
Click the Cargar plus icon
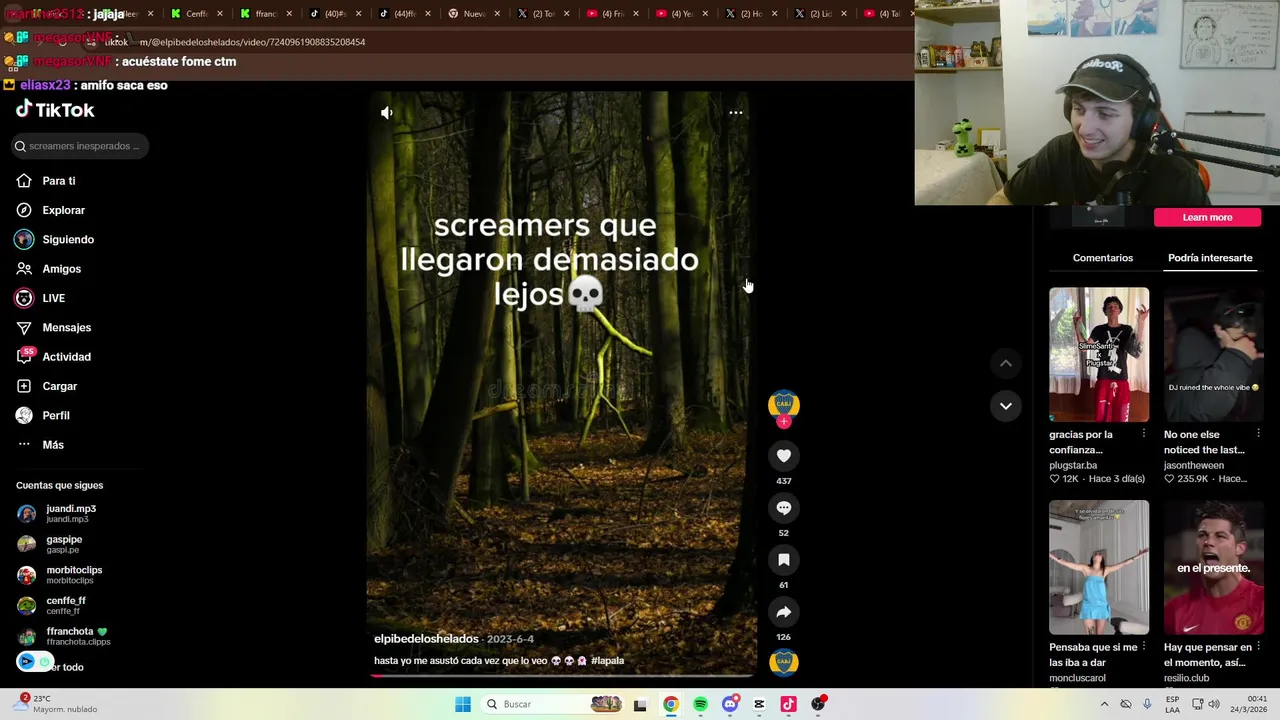click(24, 386)
